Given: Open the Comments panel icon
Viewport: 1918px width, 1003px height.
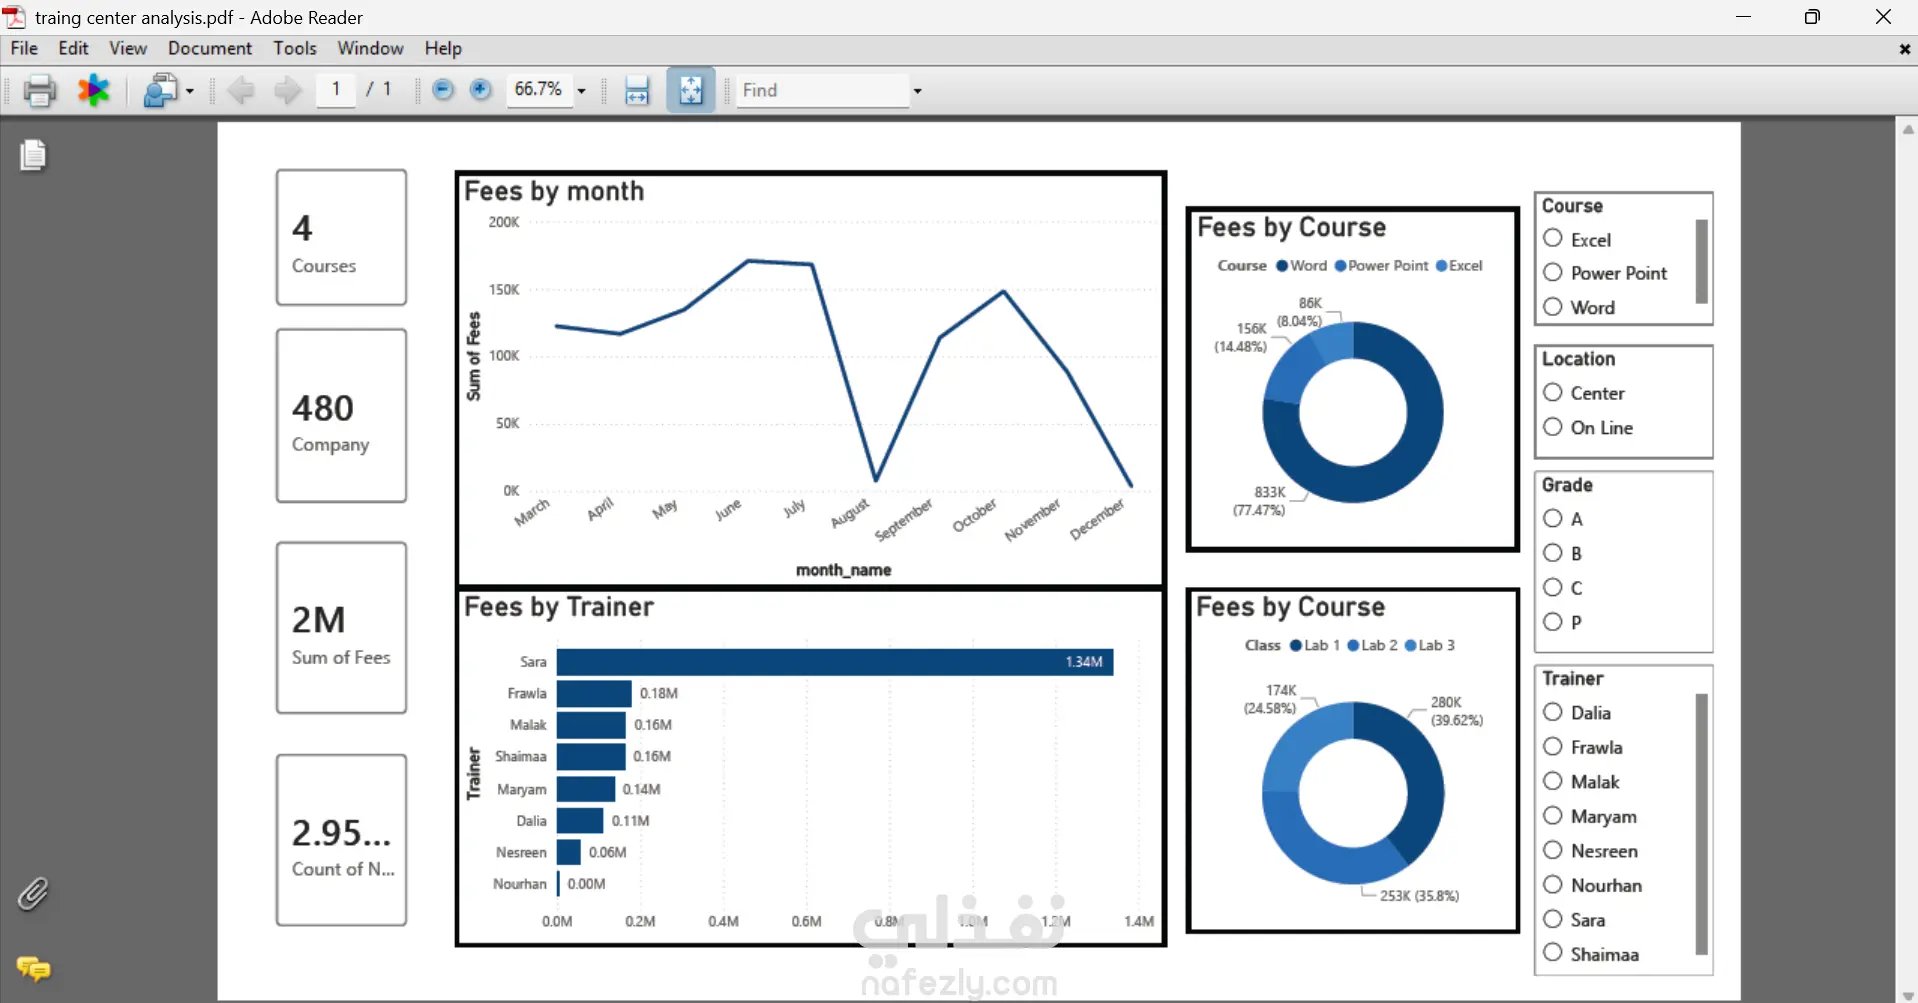Looking at the screenshot, I should coord(33,968).
